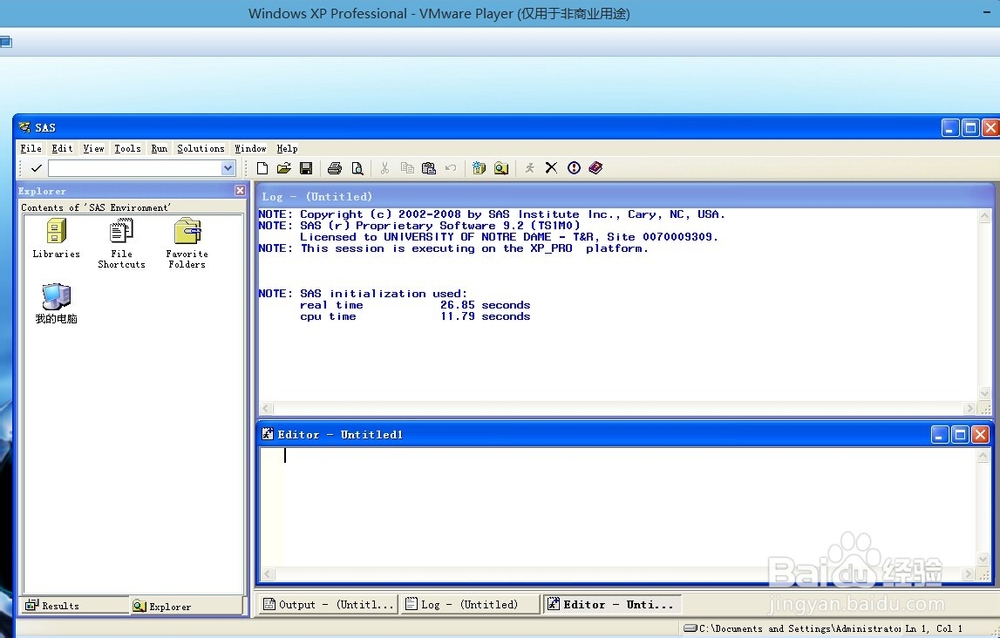Click the Paste clipboard icon

tap(429, 168)
